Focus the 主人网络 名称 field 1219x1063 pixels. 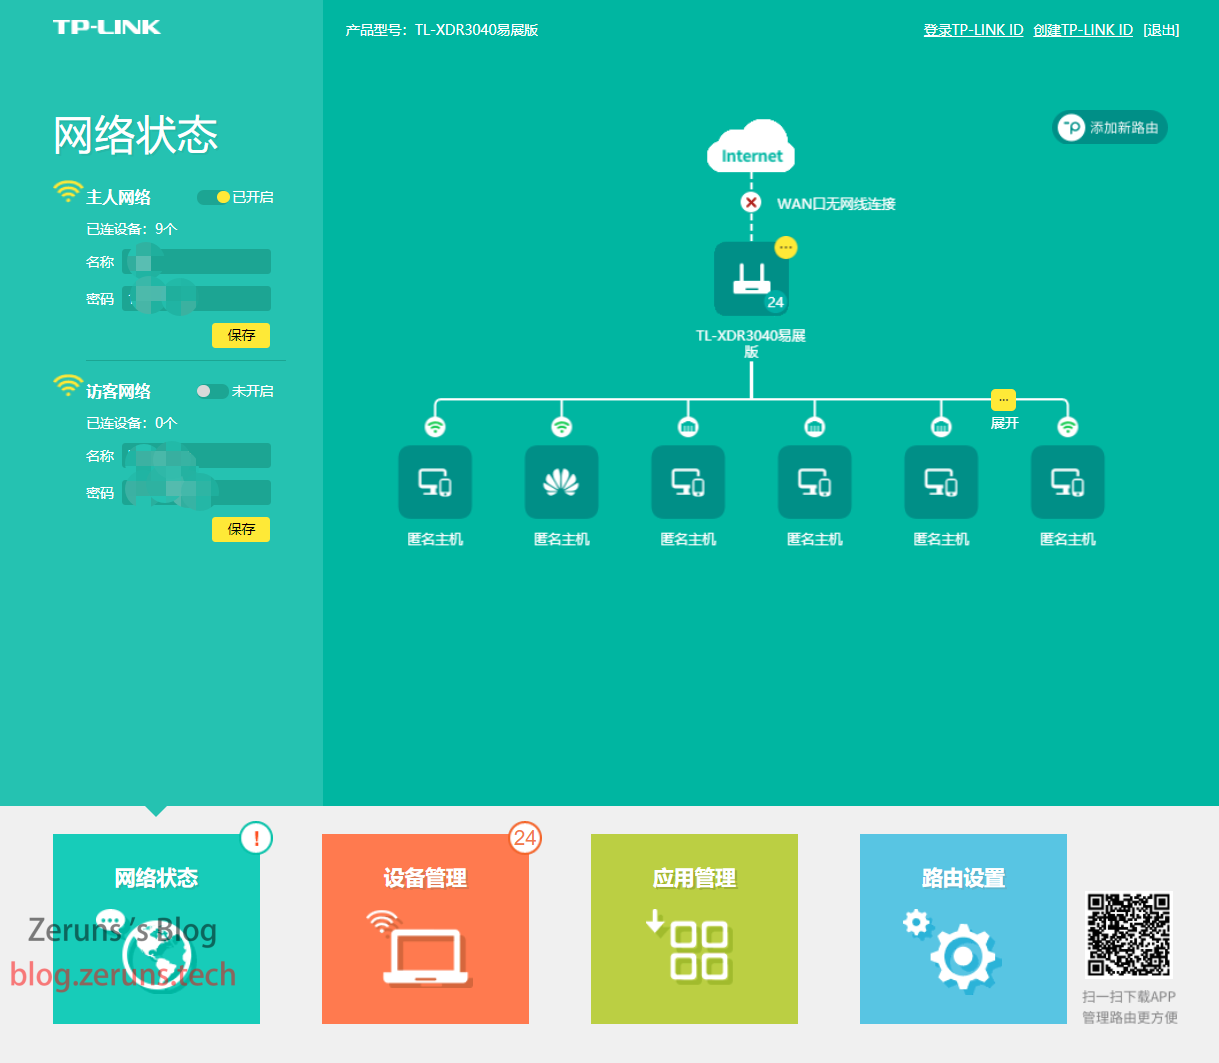197,262
